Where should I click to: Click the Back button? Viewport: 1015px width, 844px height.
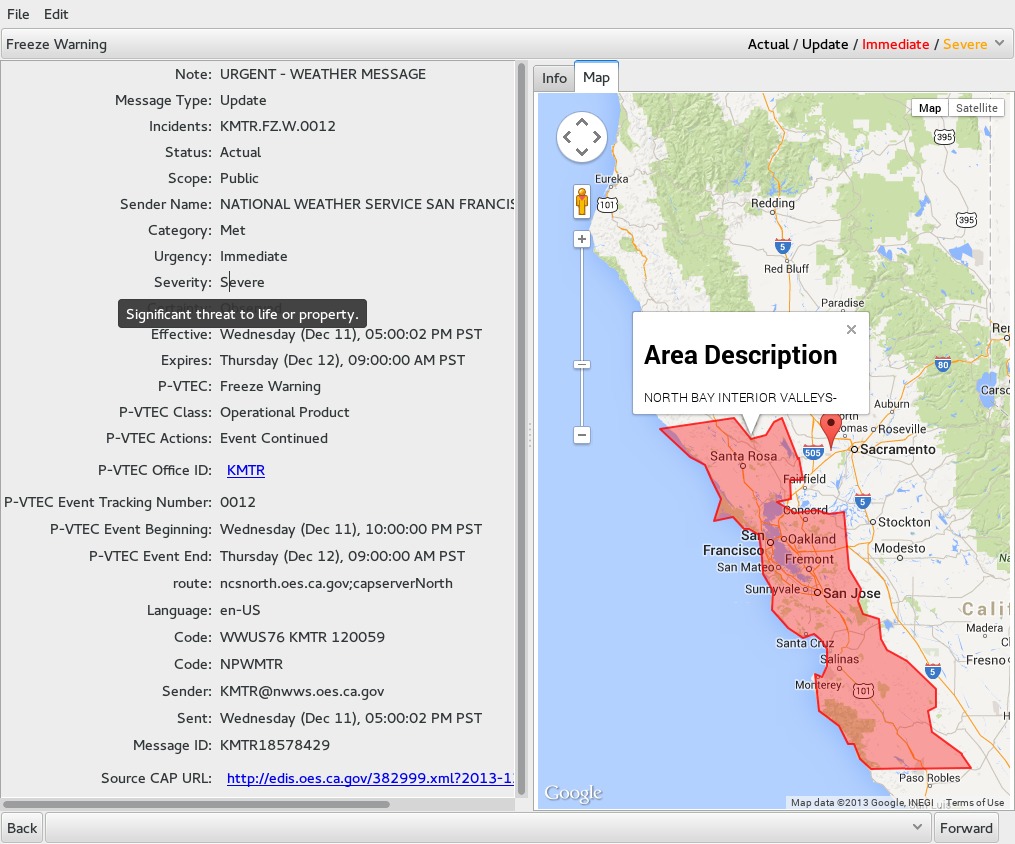[22, 828]
